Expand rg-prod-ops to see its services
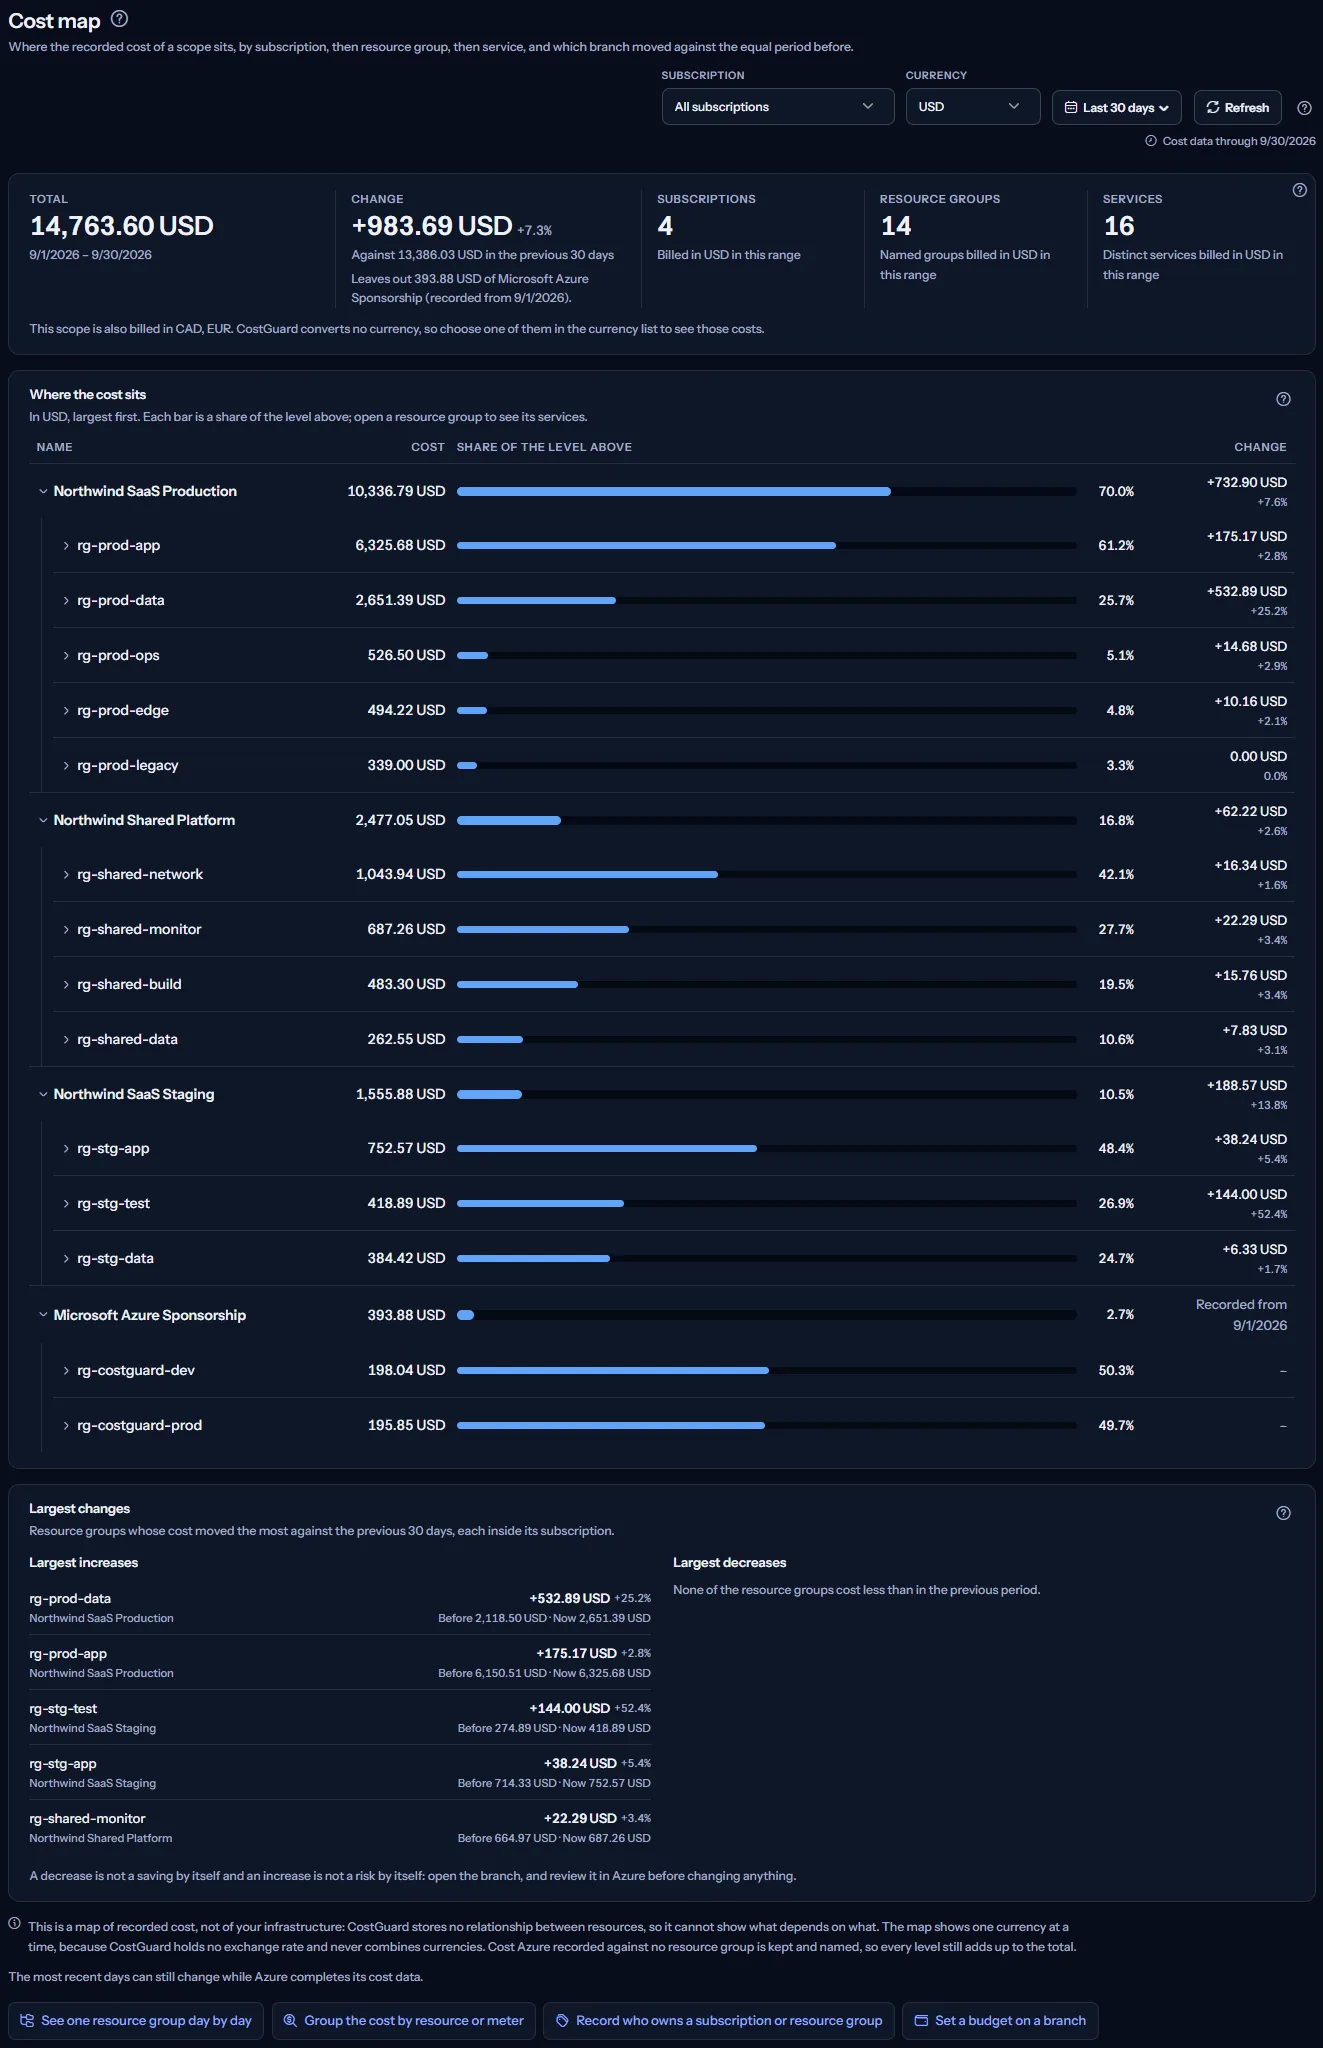Screen dimensions: 1323x2048 click(66, 656)
